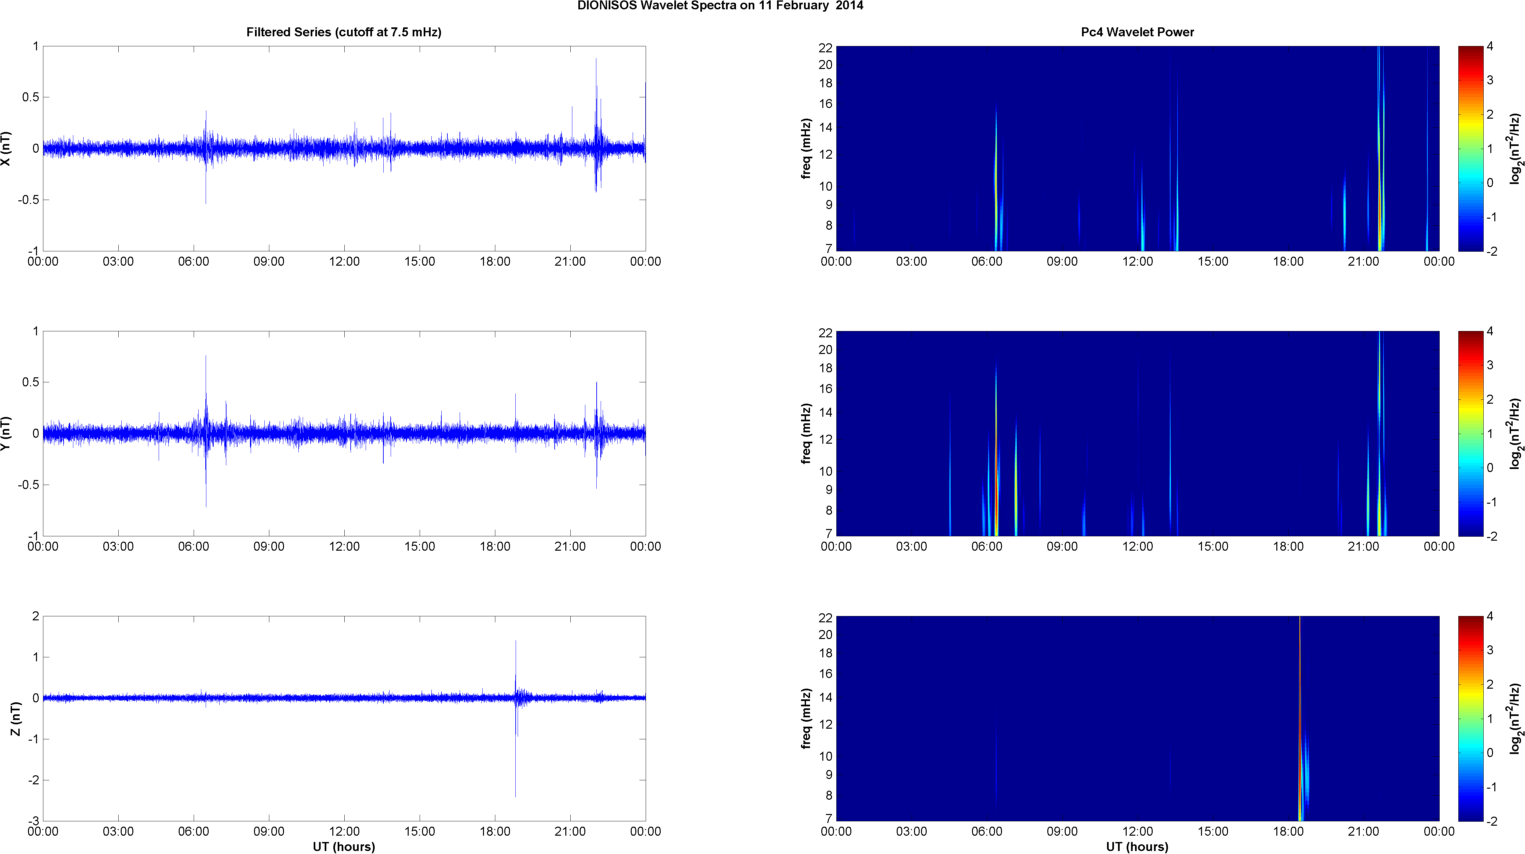This screenshot has height=854, width=1525.
Task: Click the 06:00 burst in Y spectrogram
Action: coord(996,450)
